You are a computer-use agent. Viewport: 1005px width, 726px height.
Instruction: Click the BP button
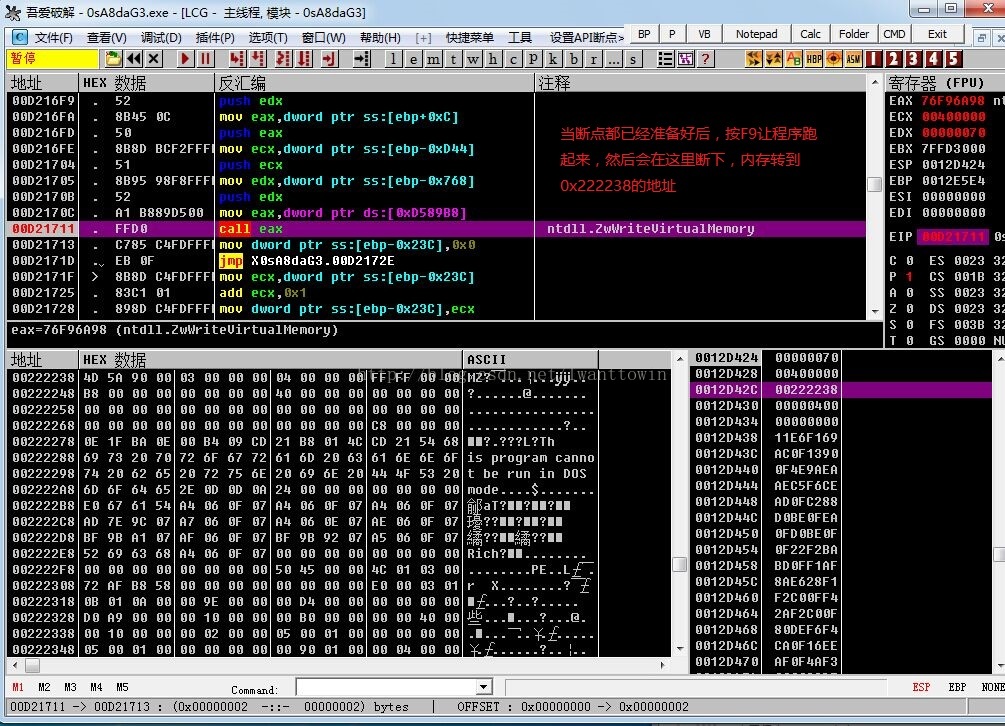coord(644,35)
